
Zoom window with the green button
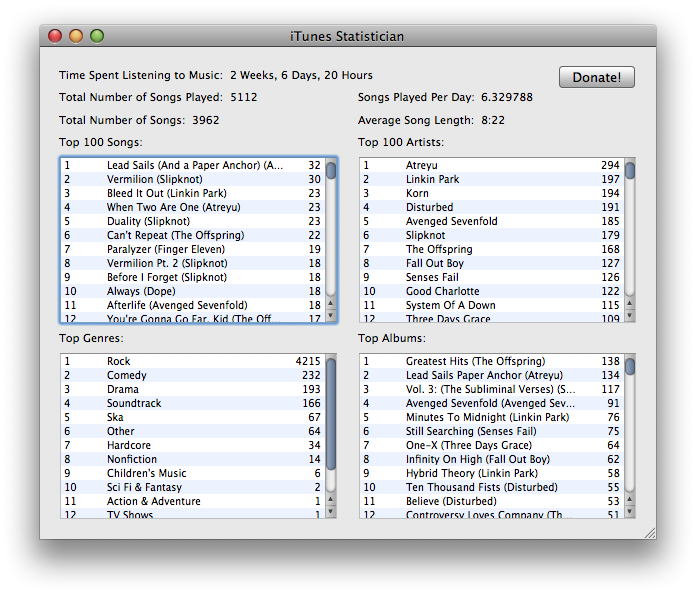[x=97, y=36]
